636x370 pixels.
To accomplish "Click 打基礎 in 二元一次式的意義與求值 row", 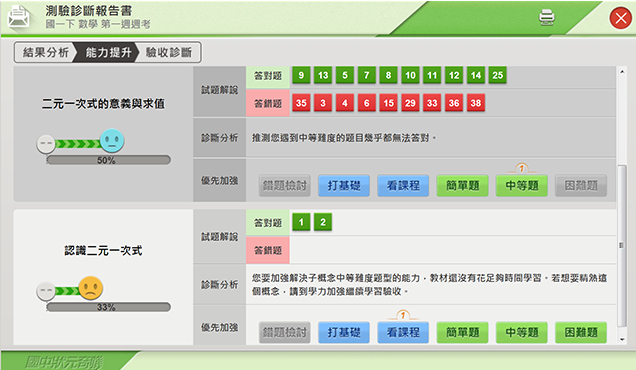I will tap(344, 186).
